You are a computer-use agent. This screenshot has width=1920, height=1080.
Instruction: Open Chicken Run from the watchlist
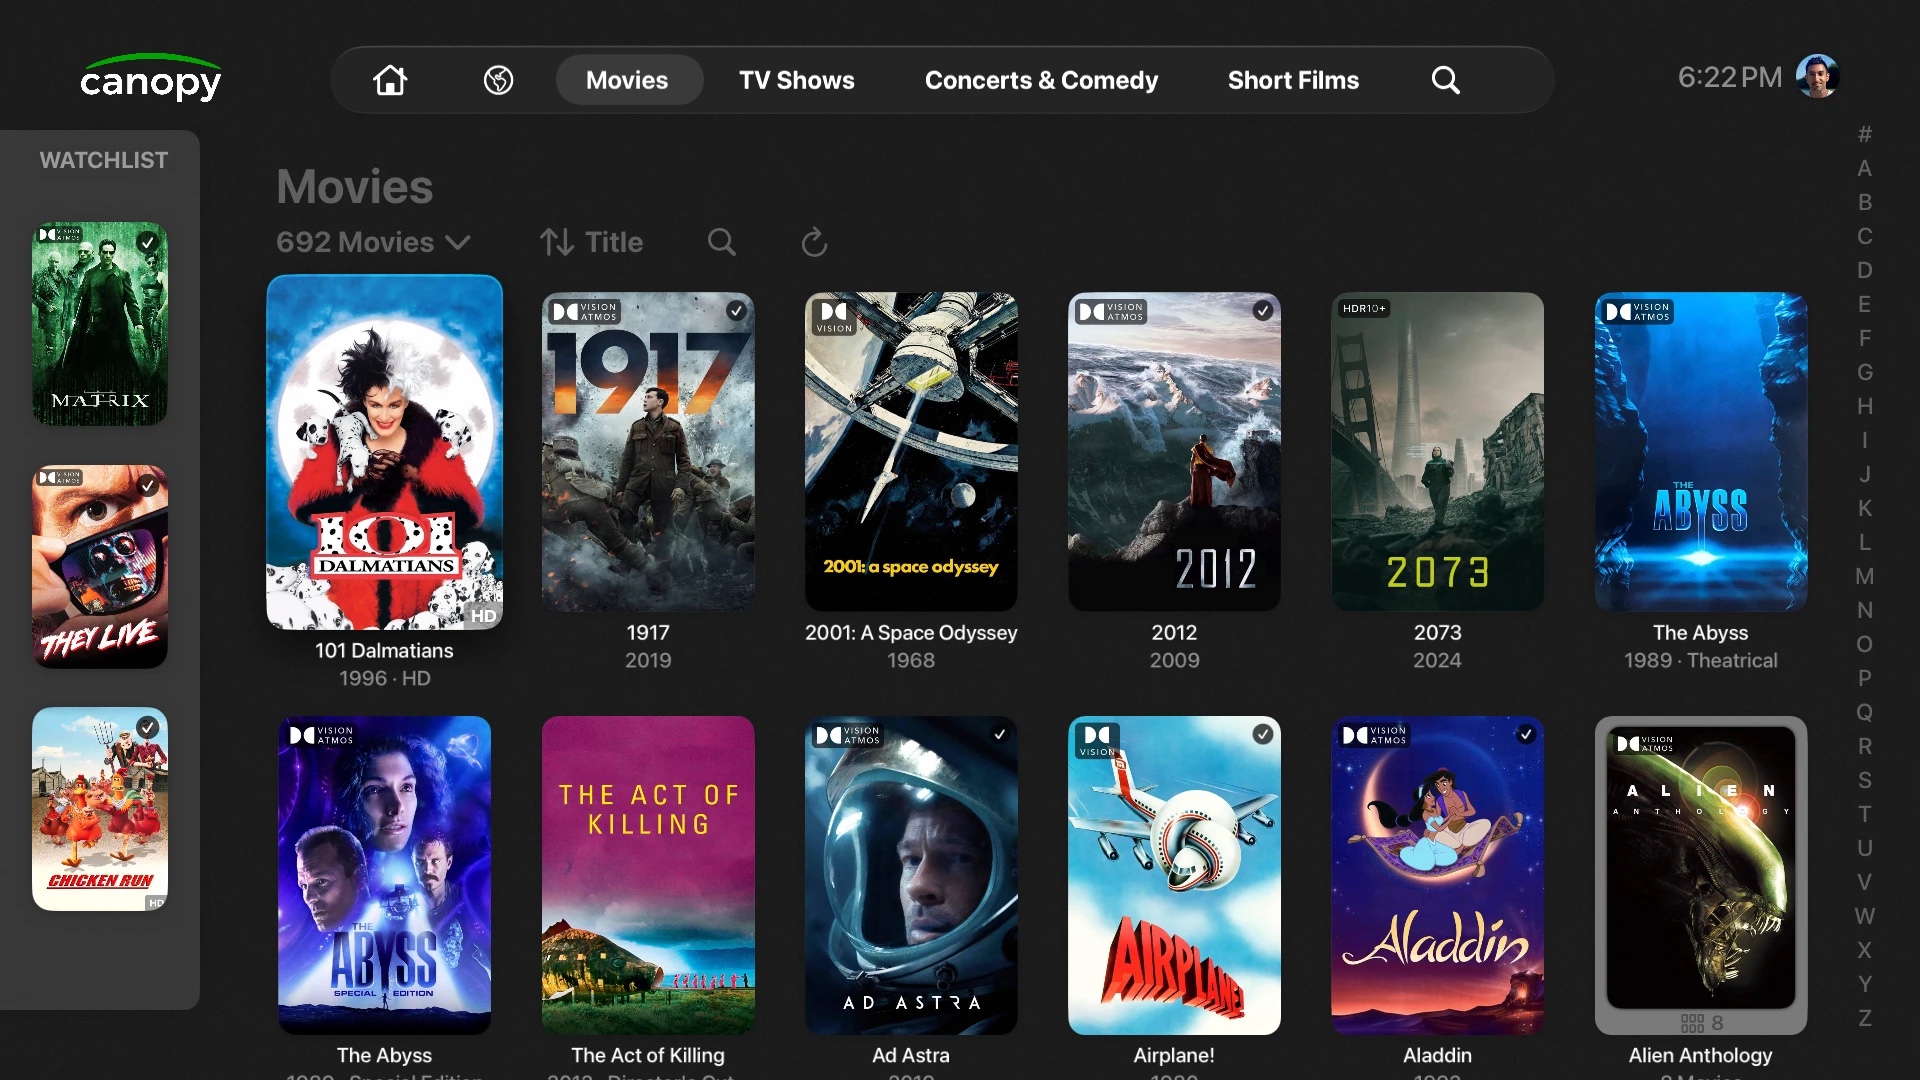100,809
